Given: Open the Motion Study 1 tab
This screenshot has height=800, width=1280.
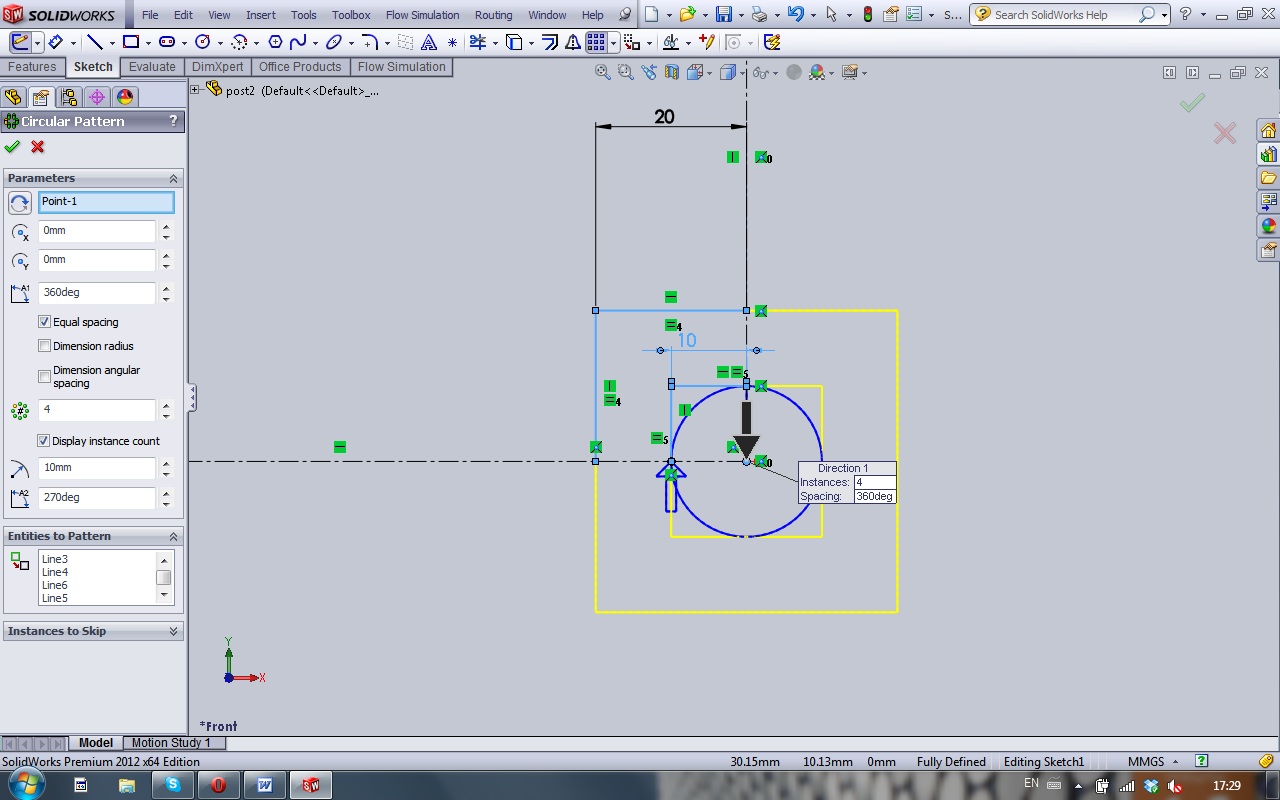Looking at the screenshot, I should (171, 743).
